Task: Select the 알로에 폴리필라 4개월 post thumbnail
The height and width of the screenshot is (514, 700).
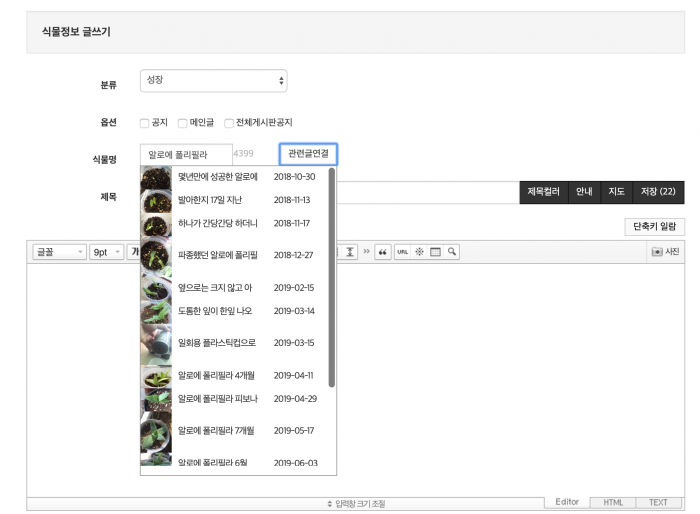Action: [x=155, y=377]
